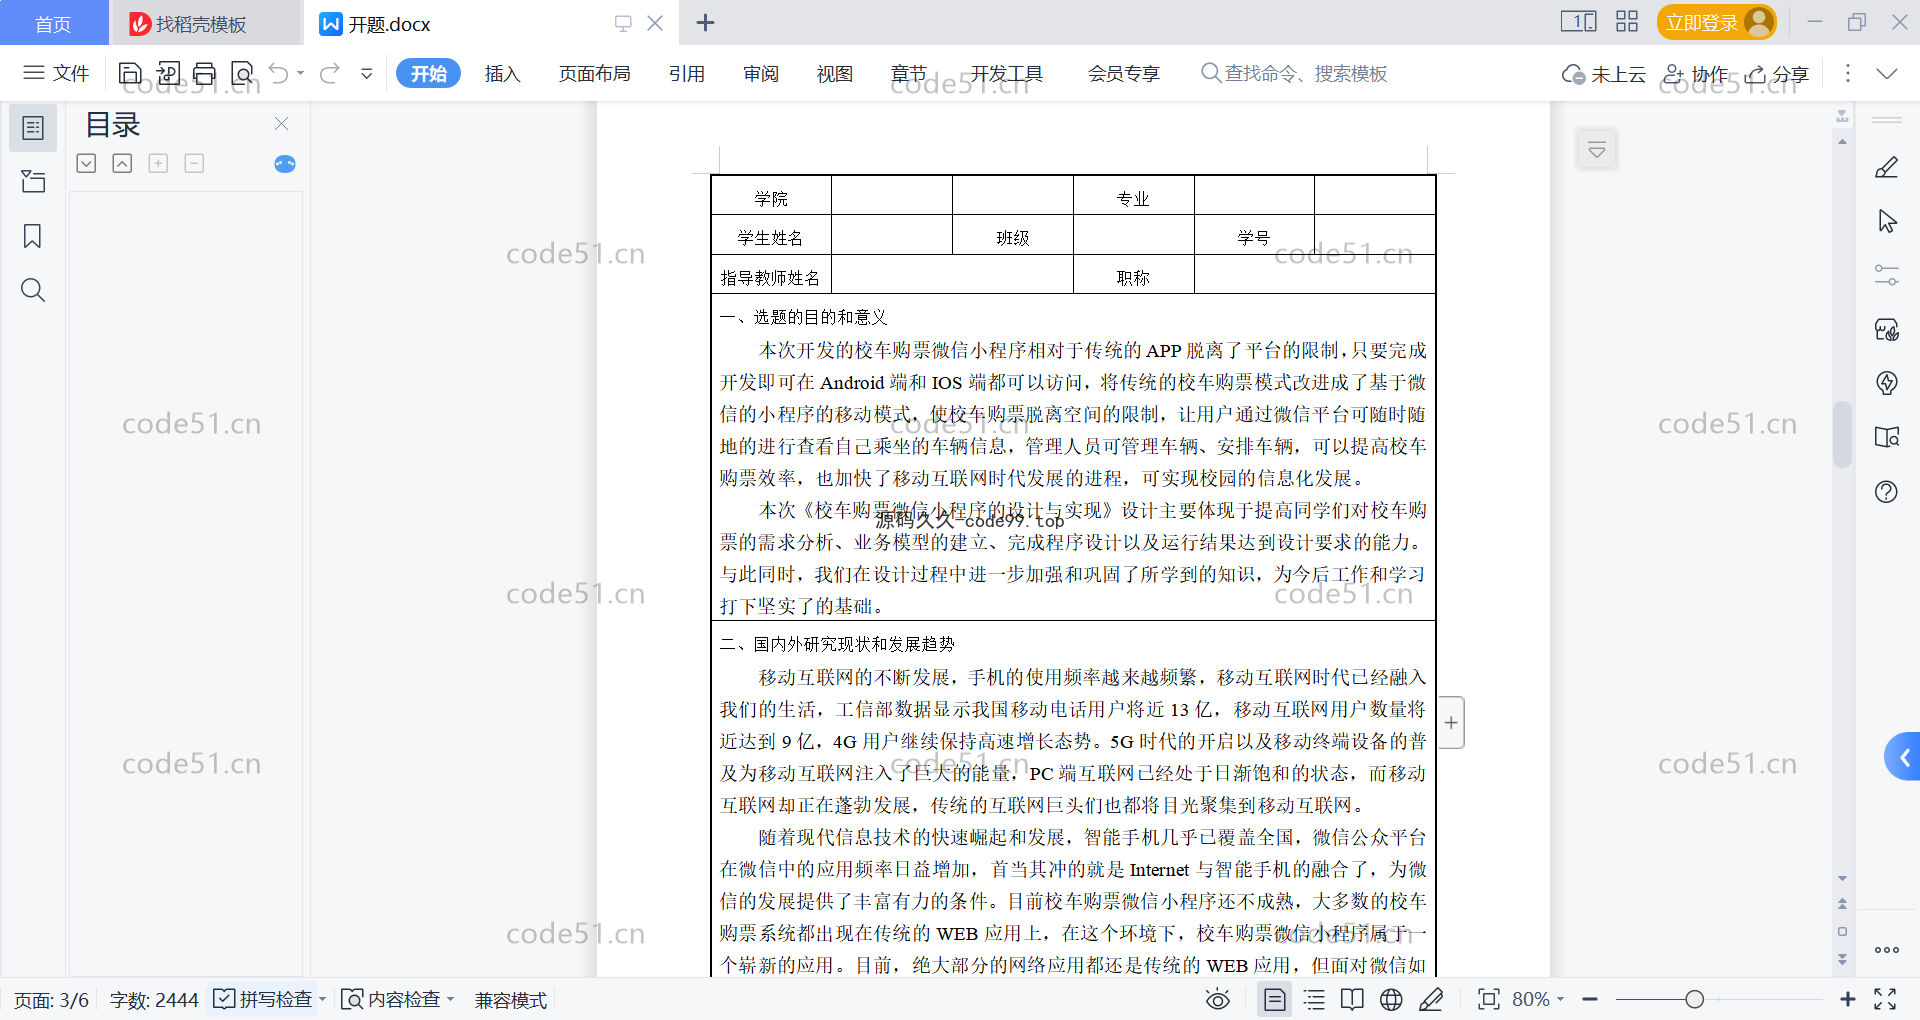Collapse all outline levels in 目录
The width and height of the screenshot is (1920, 1020).
(x=122, y=163)
